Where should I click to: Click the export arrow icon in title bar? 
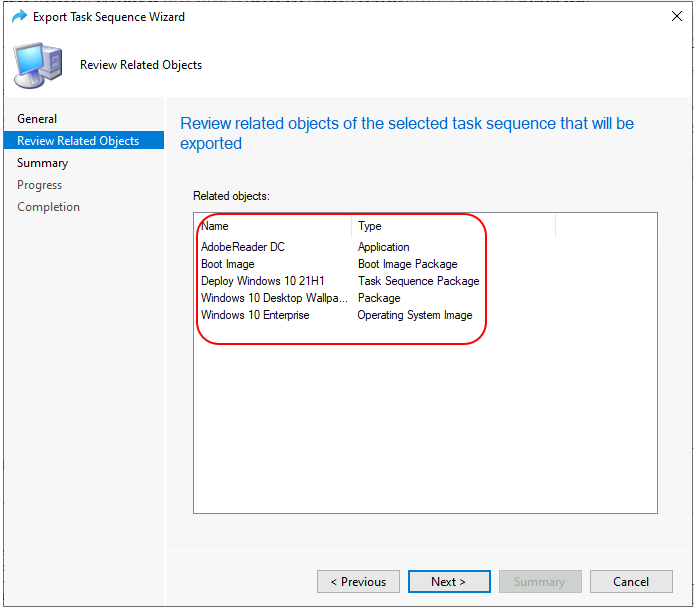tap(19, 17)
